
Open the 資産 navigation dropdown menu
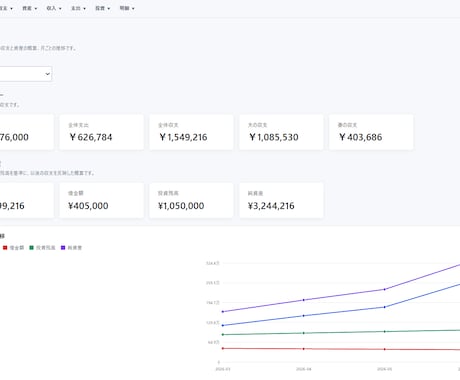(x=30, y=8)
